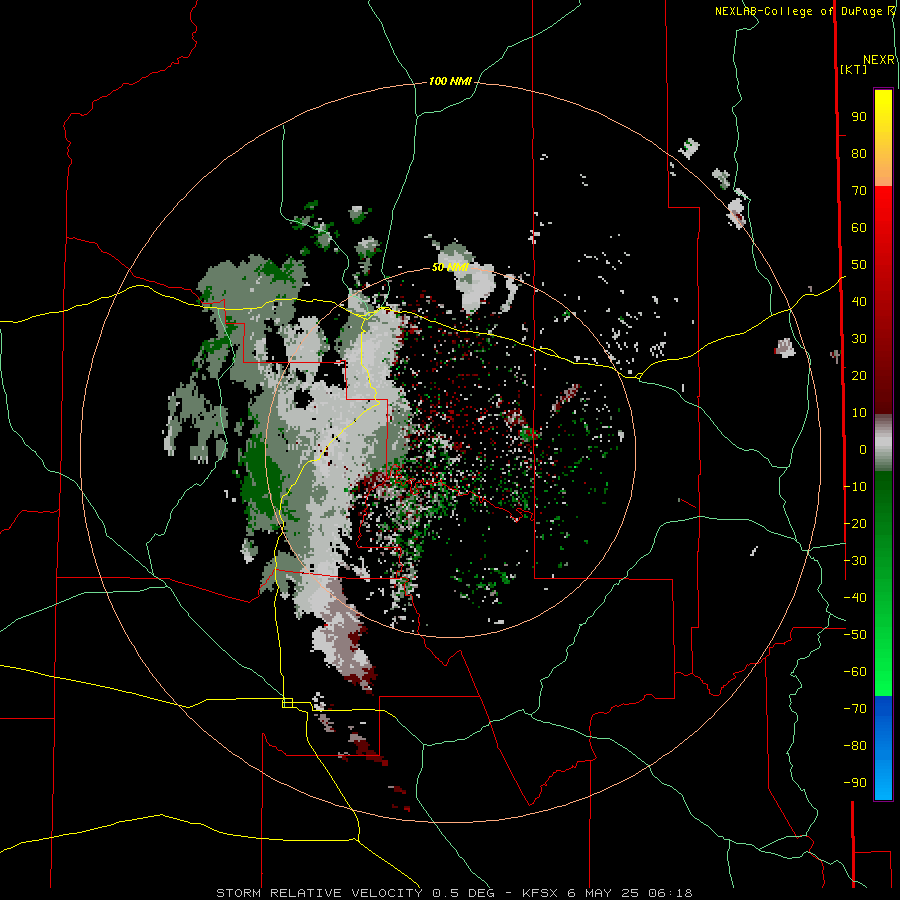This screenshot has width=900, height=900.
Task: Click the NEXLAB-College of DuPage title text
Action: [x=800, y=11]
